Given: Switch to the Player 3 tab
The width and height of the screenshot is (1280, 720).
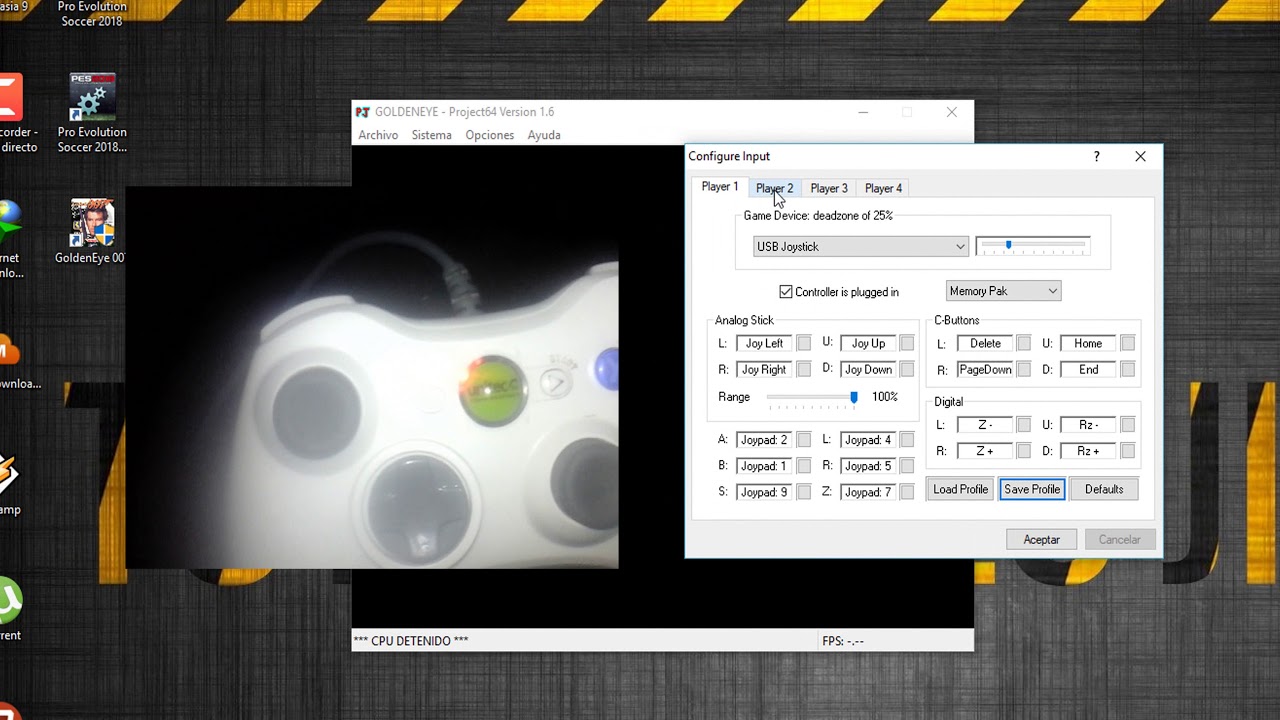Looking at the screenshot, I should click(x=829, y=188).
